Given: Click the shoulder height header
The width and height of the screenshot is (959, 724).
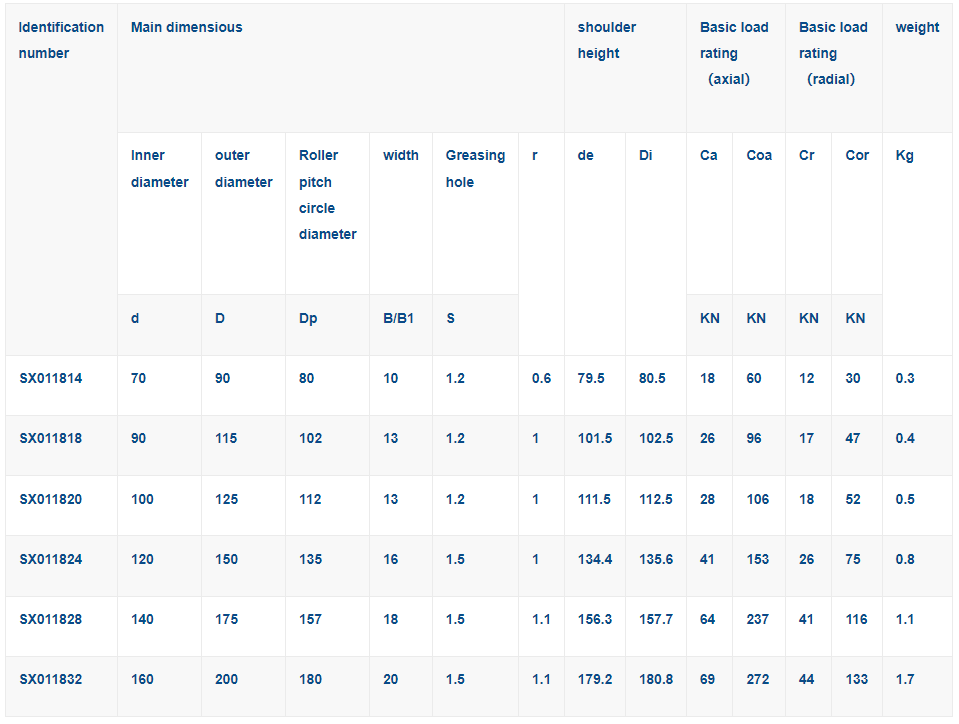Looking at the screenshot, I should pos(606,40).
